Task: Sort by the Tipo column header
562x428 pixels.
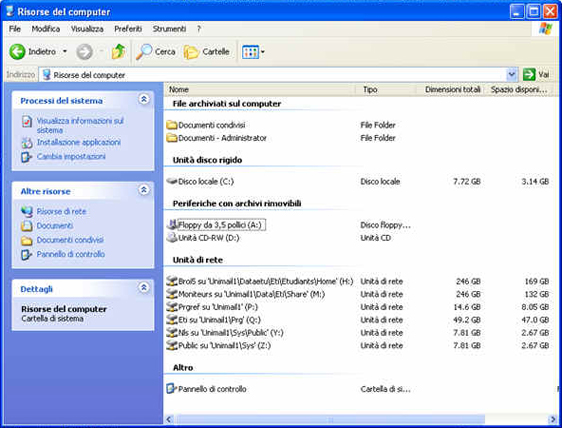Action: [386, 89]
